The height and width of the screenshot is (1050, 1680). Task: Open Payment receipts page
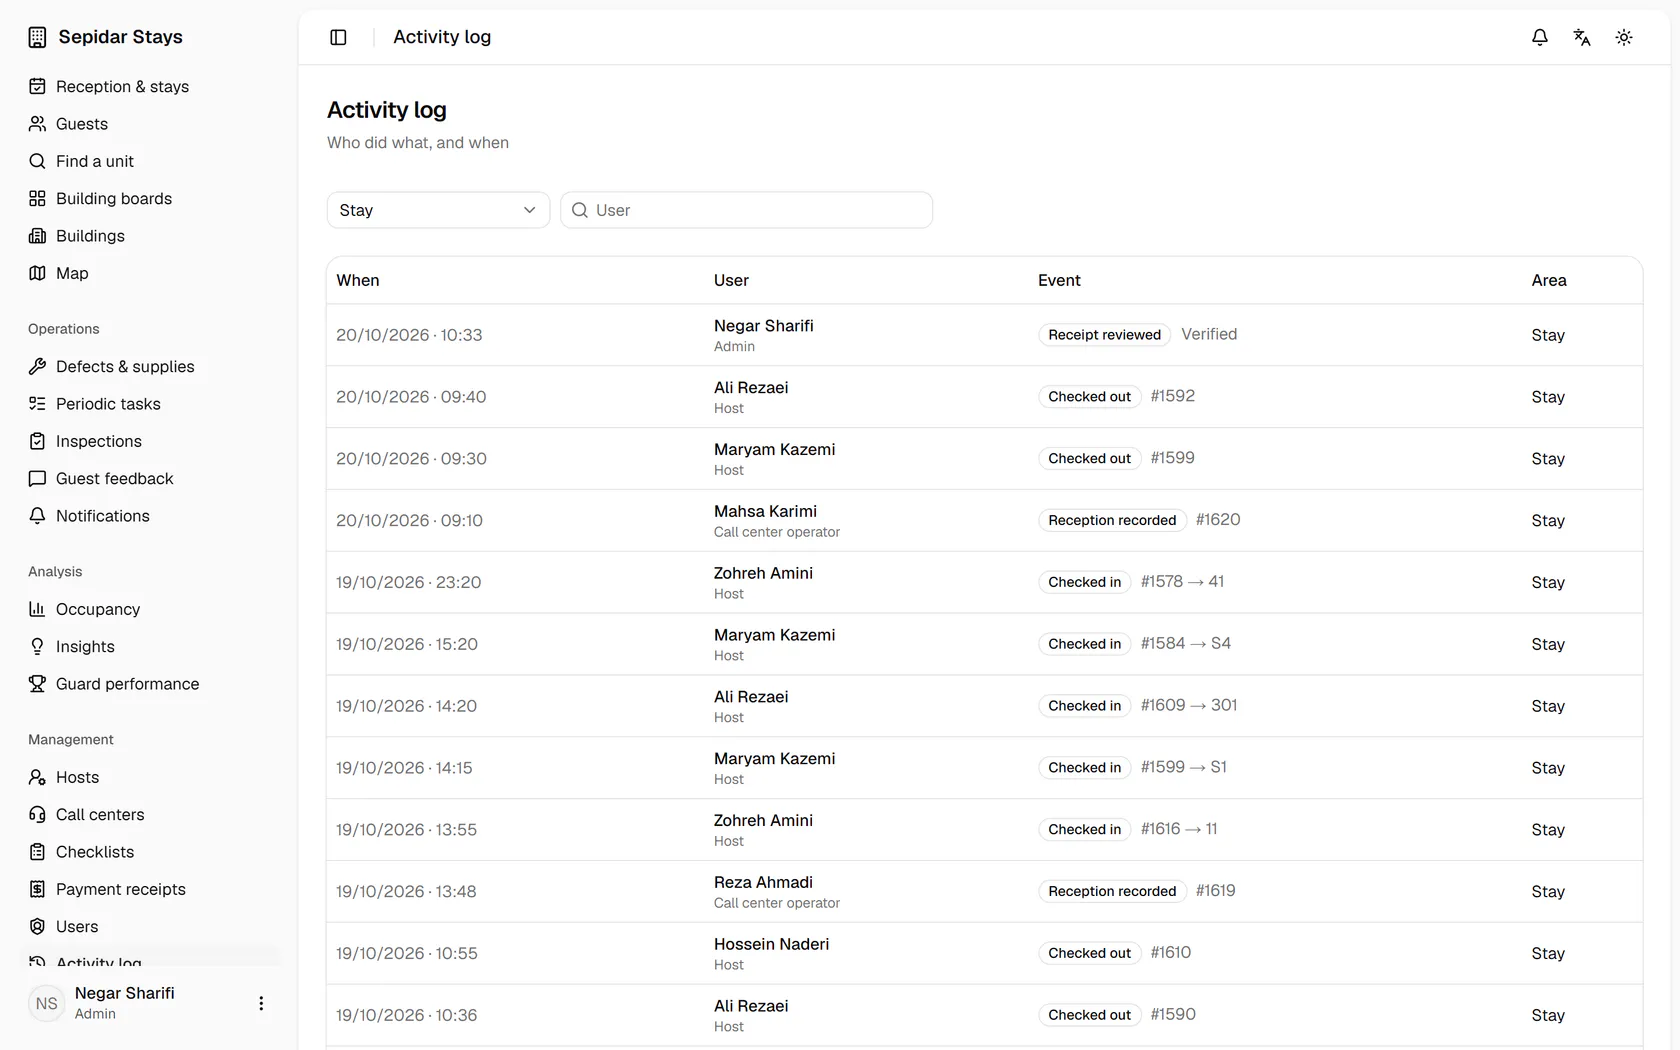pyautogui.click(x=149, y=889)
